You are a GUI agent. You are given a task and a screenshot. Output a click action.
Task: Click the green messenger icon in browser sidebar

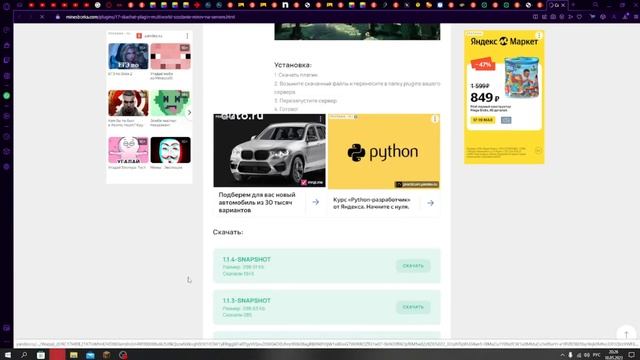(7, 96)
